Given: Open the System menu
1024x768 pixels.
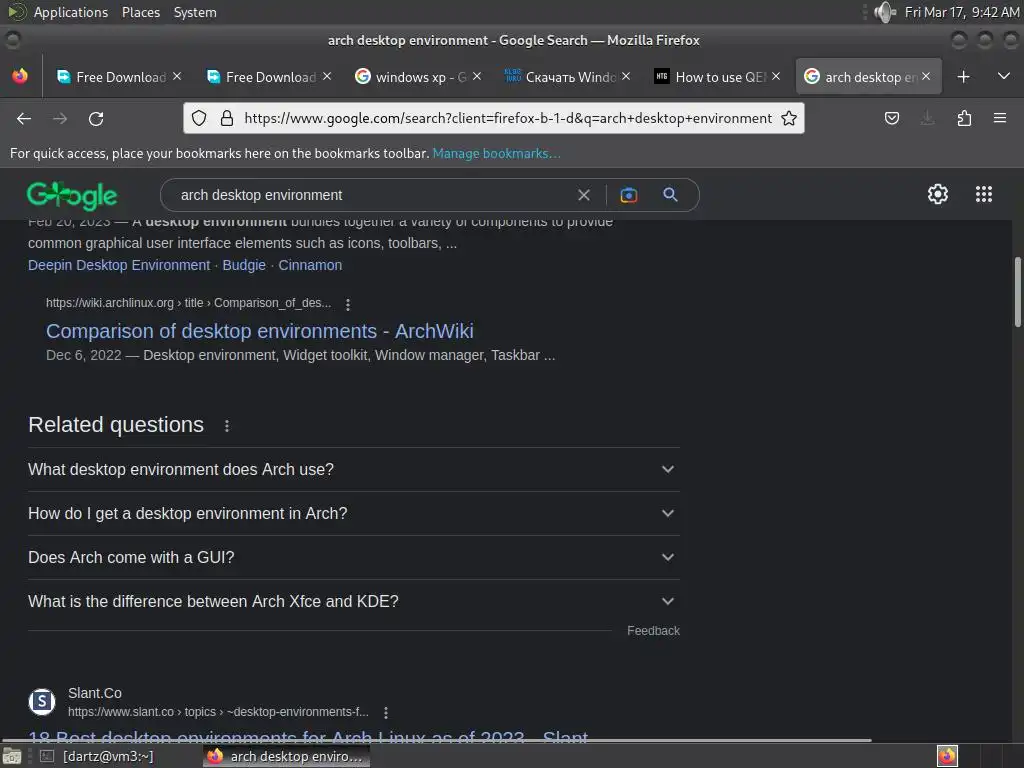Looking at the screenshot, I should pos(195,12).
